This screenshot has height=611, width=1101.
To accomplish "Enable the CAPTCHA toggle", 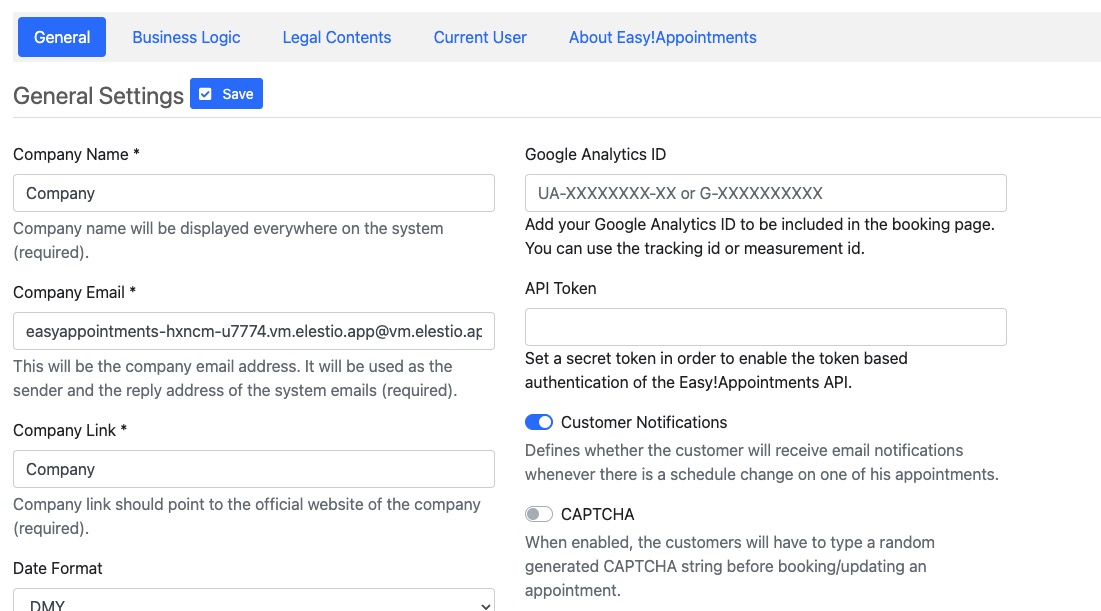I will coord(539,513).
